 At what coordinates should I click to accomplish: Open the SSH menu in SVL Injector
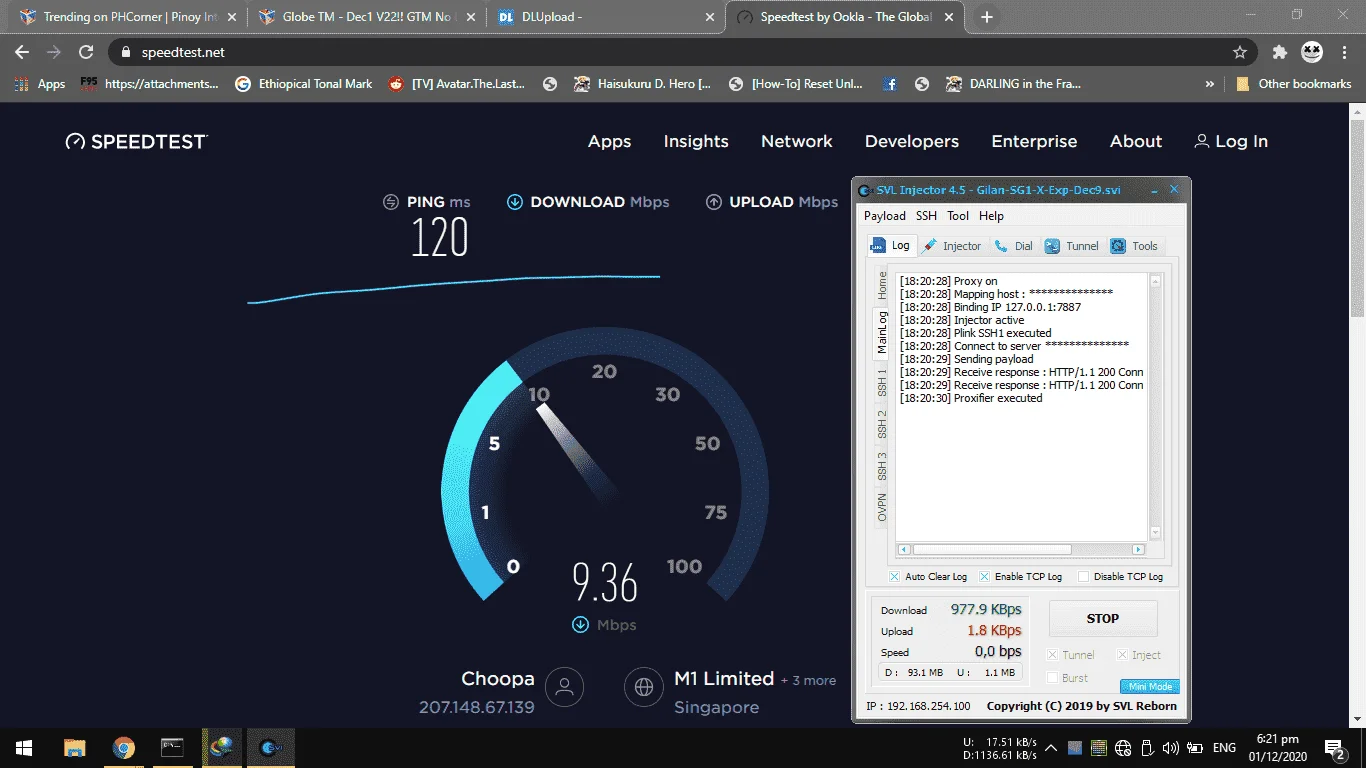coord(927,216)
